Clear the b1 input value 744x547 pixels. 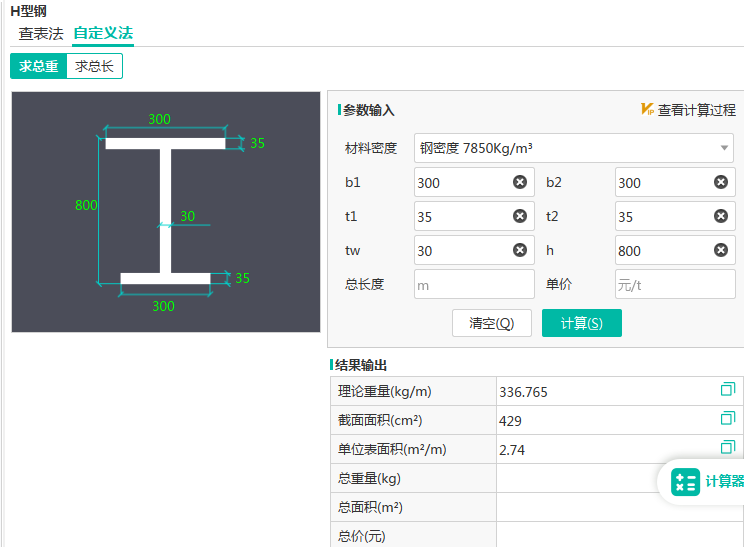pos(520,182)
